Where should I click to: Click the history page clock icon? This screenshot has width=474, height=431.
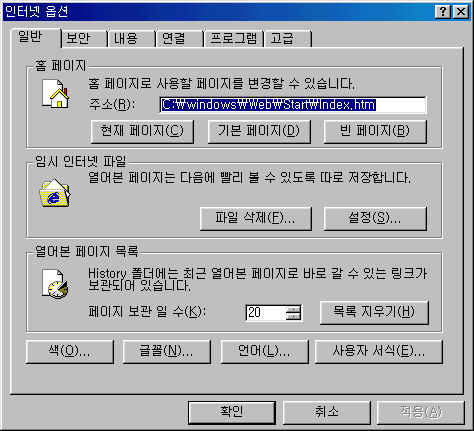point(55,284)
